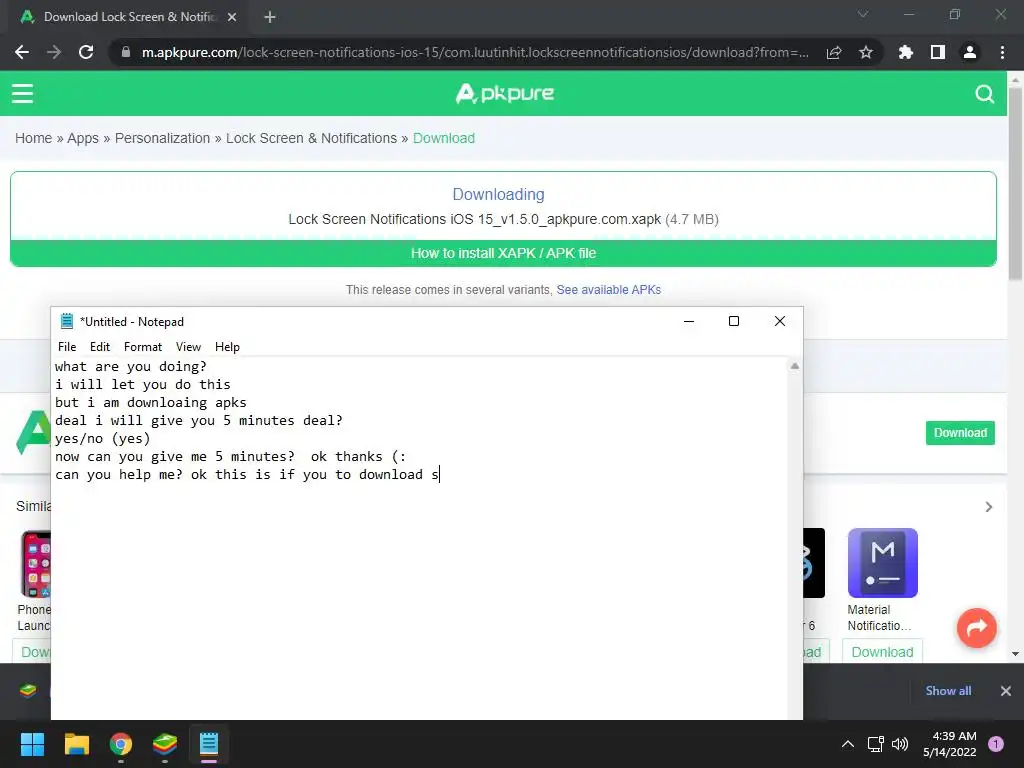Screen dimensions: 1024x768
Task: Click the network tray icon
Action: point(875,744)
